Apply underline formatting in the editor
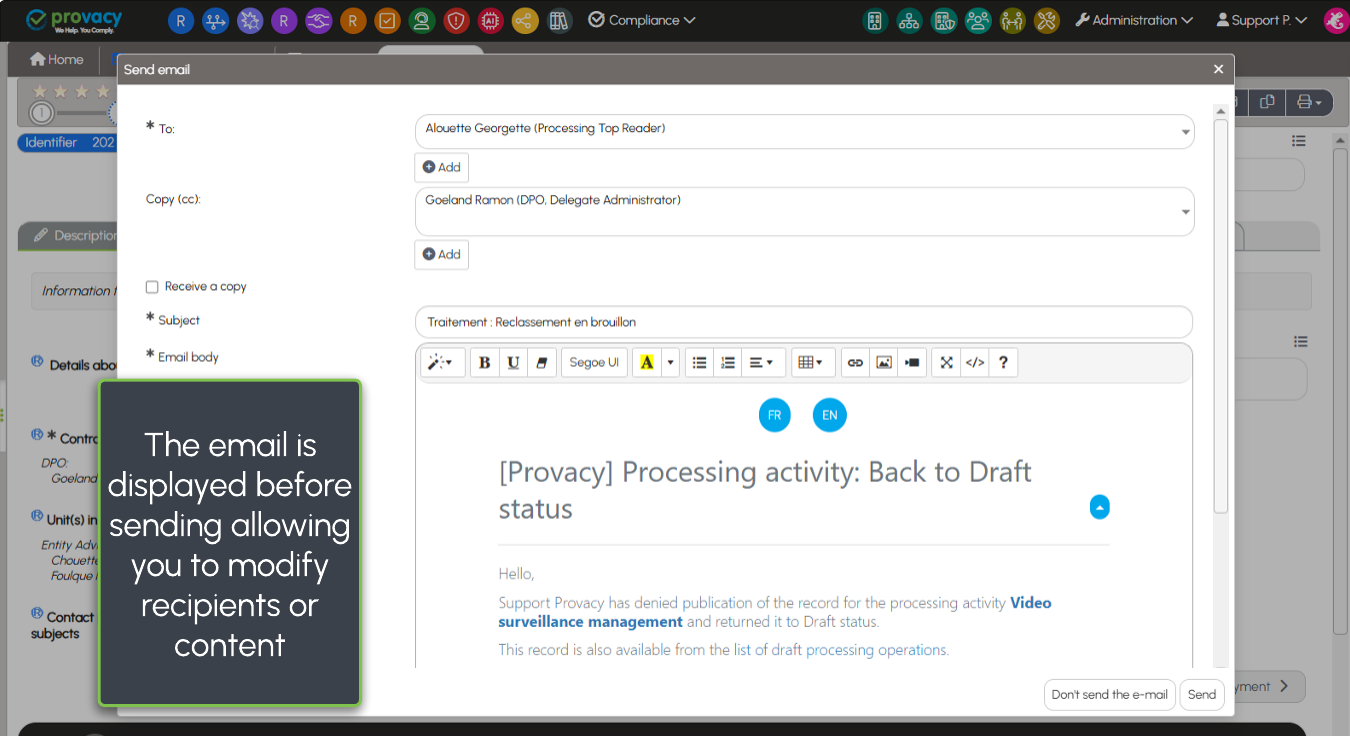1350x736 pixels. pos(513,363)
